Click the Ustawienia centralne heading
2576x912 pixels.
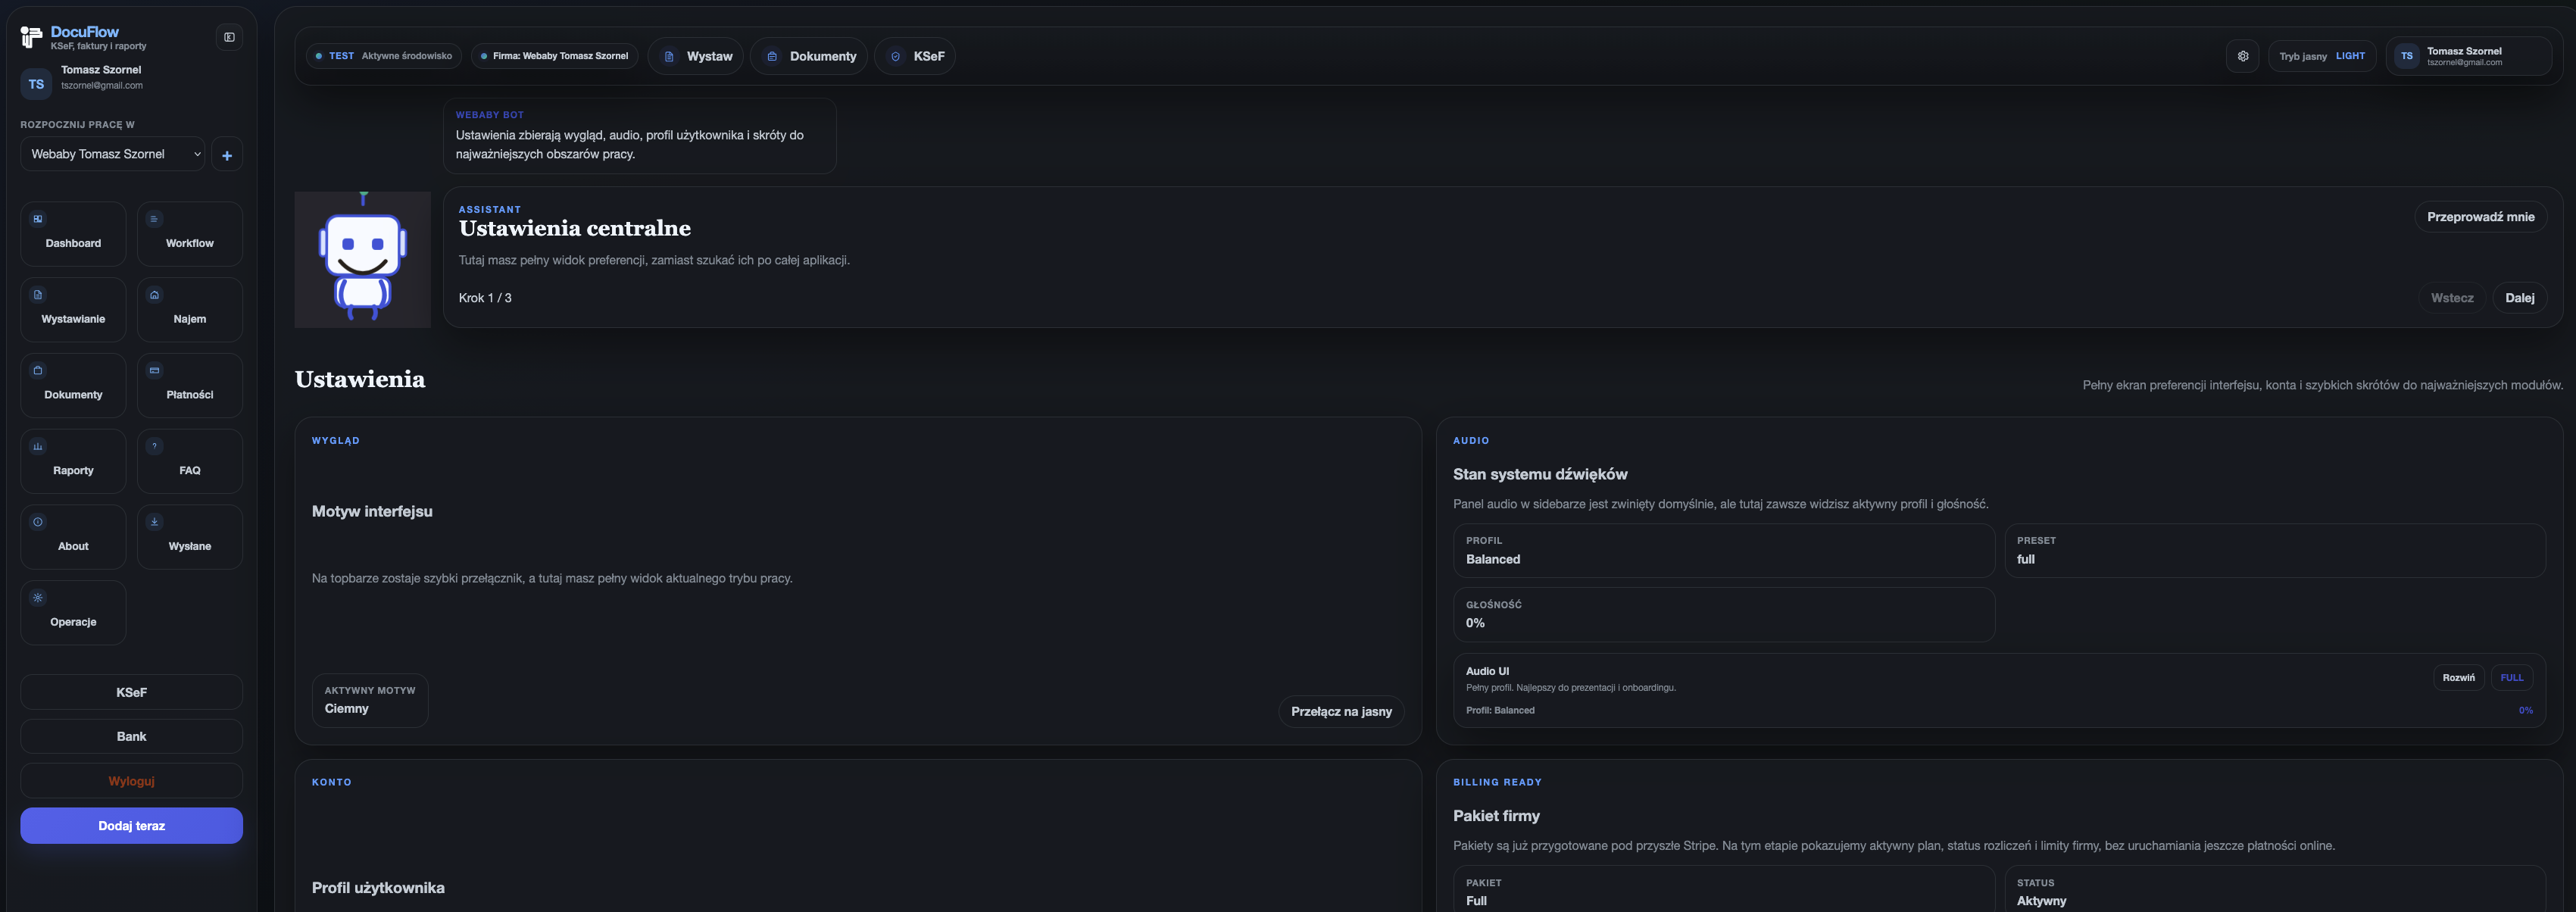[574, 228]
